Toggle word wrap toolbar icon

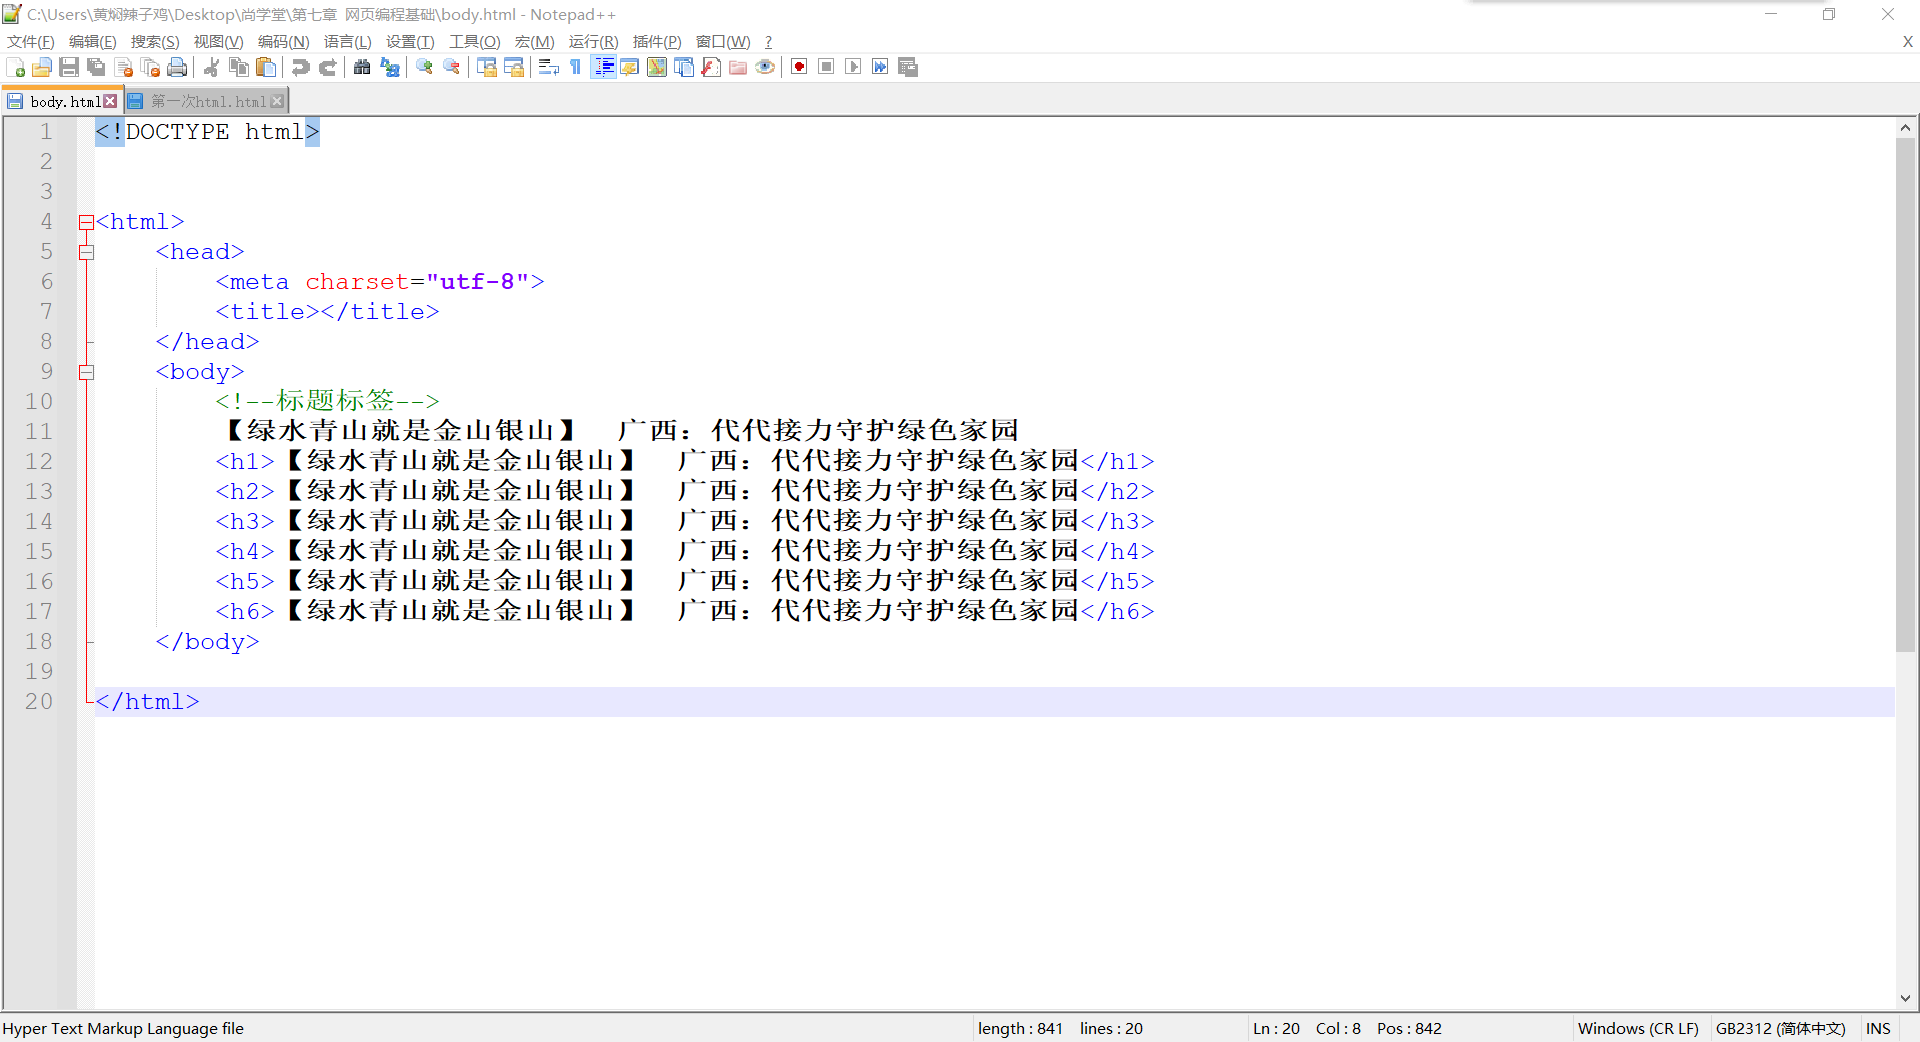click(548, 67)
